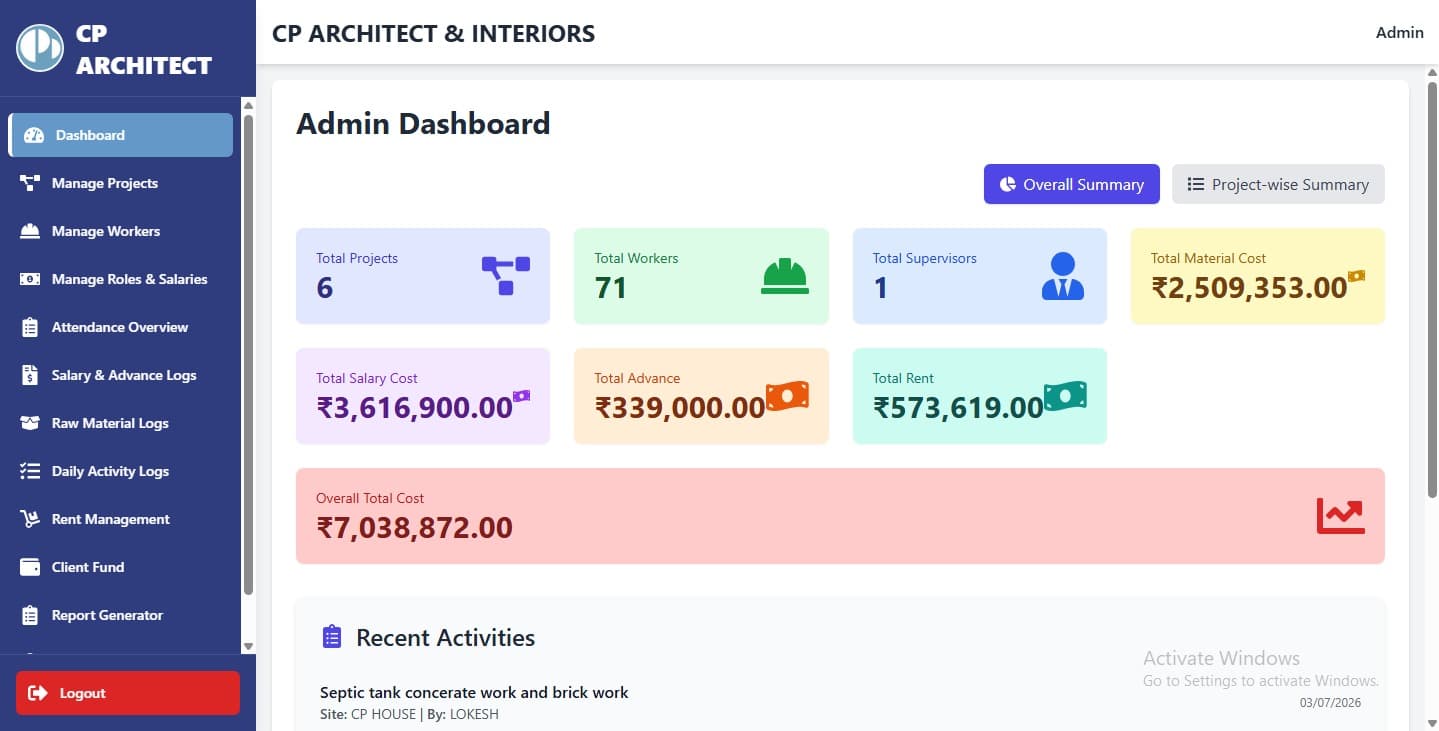The height and width of the screenshot is (731, 1439).
Task: Click the CP ARCHITECT sidebar brand title
Action: pyautogui.click(x=144, y=49)
